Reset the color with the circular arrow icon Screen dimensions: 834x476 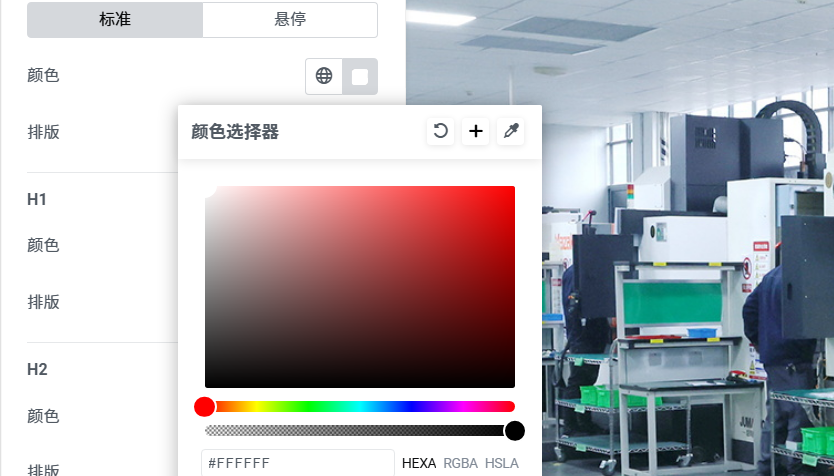point(440,131)
